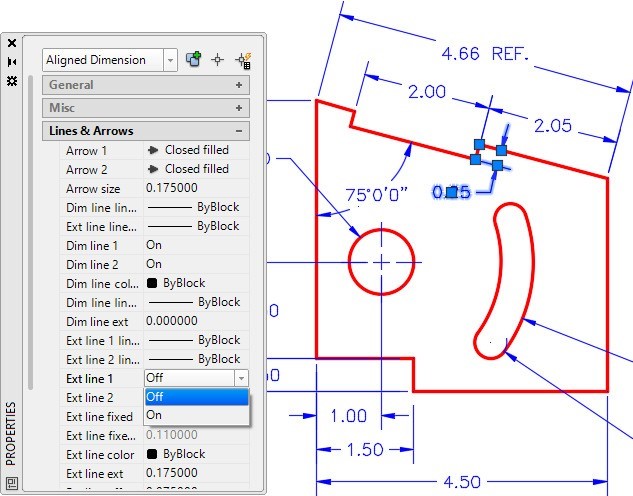Screen dimensions: 633x496
Task: Click the Dim line 1 On value
Action: (154, 245)
